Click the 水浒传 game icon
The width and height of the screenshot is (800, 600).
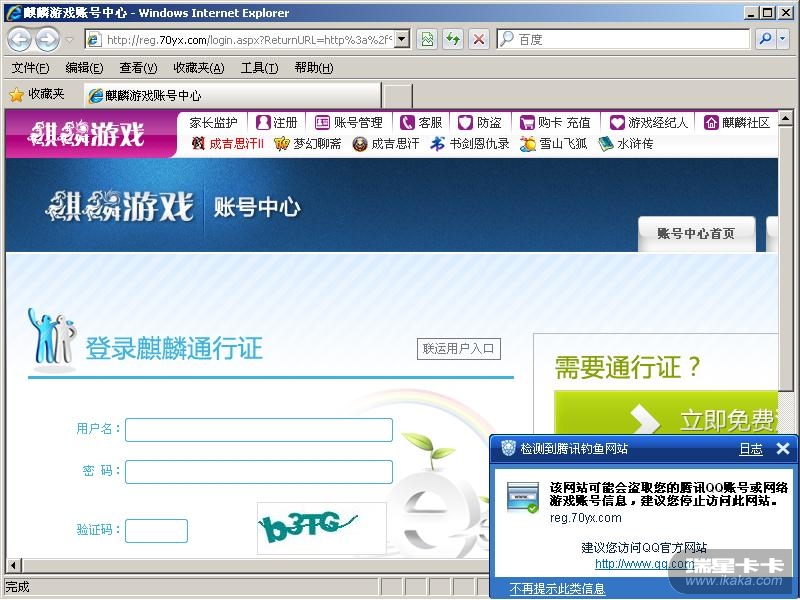tap(606, 144)
